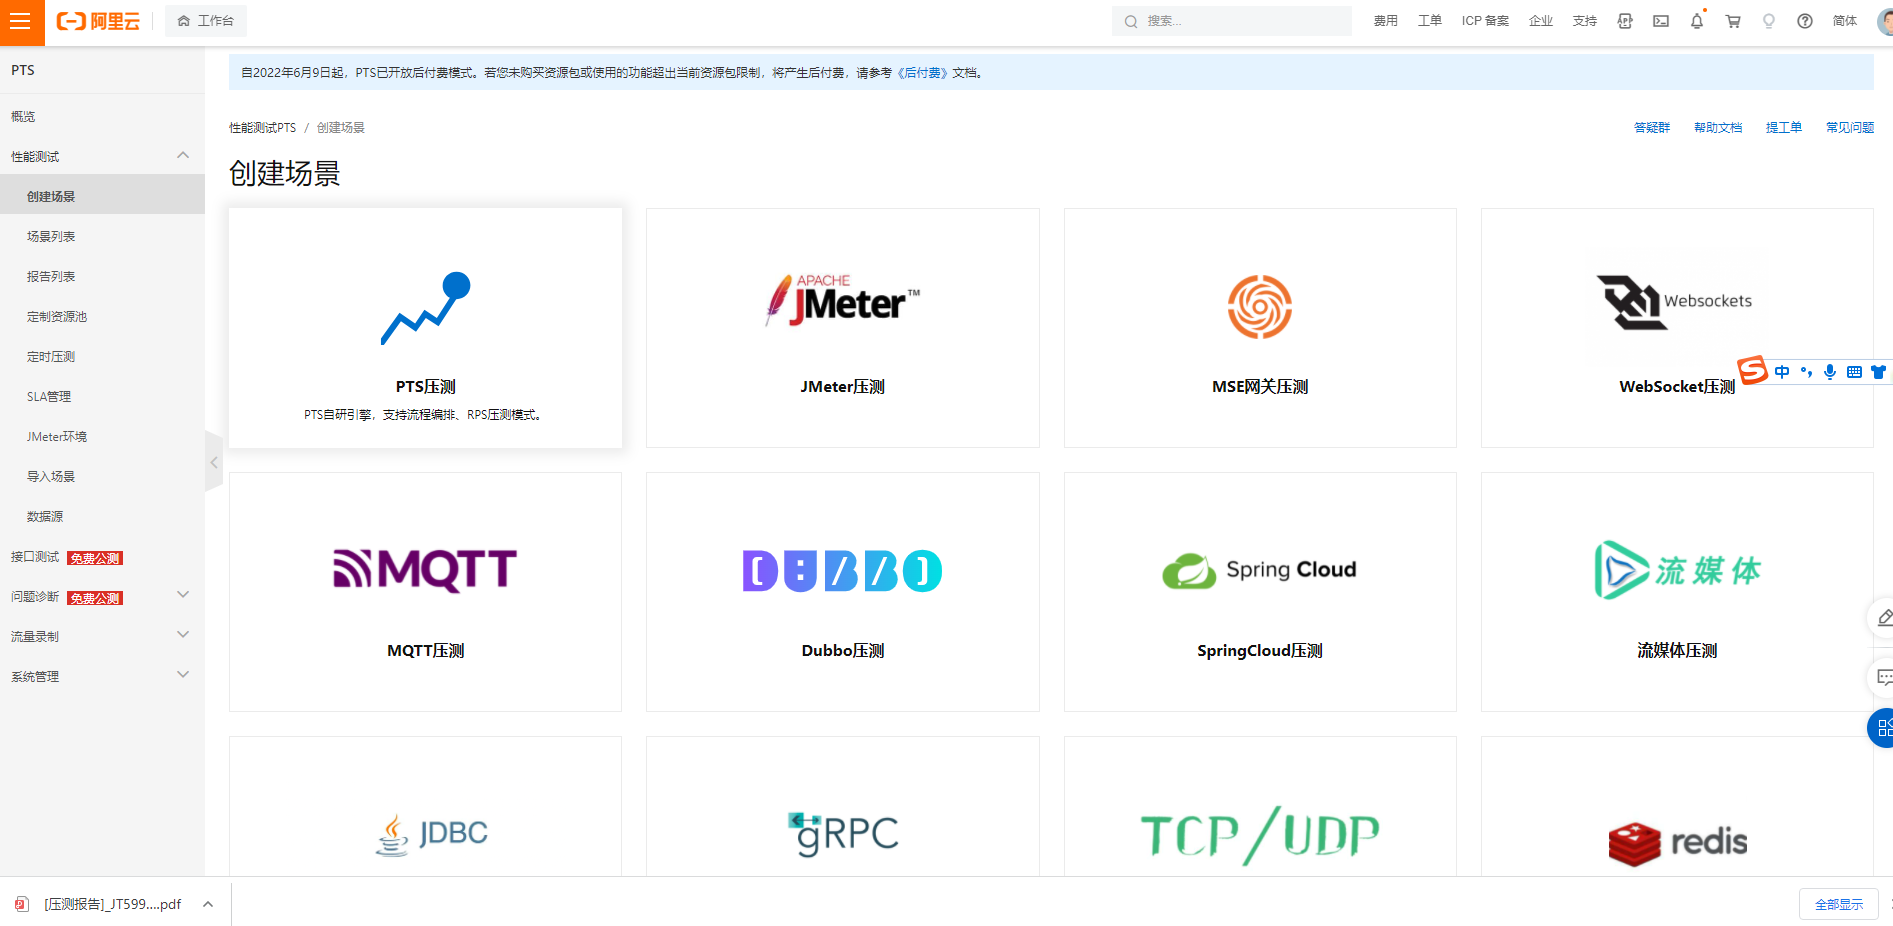Open the help question mark icon
1893x926 pixels.
[1805, 21]
